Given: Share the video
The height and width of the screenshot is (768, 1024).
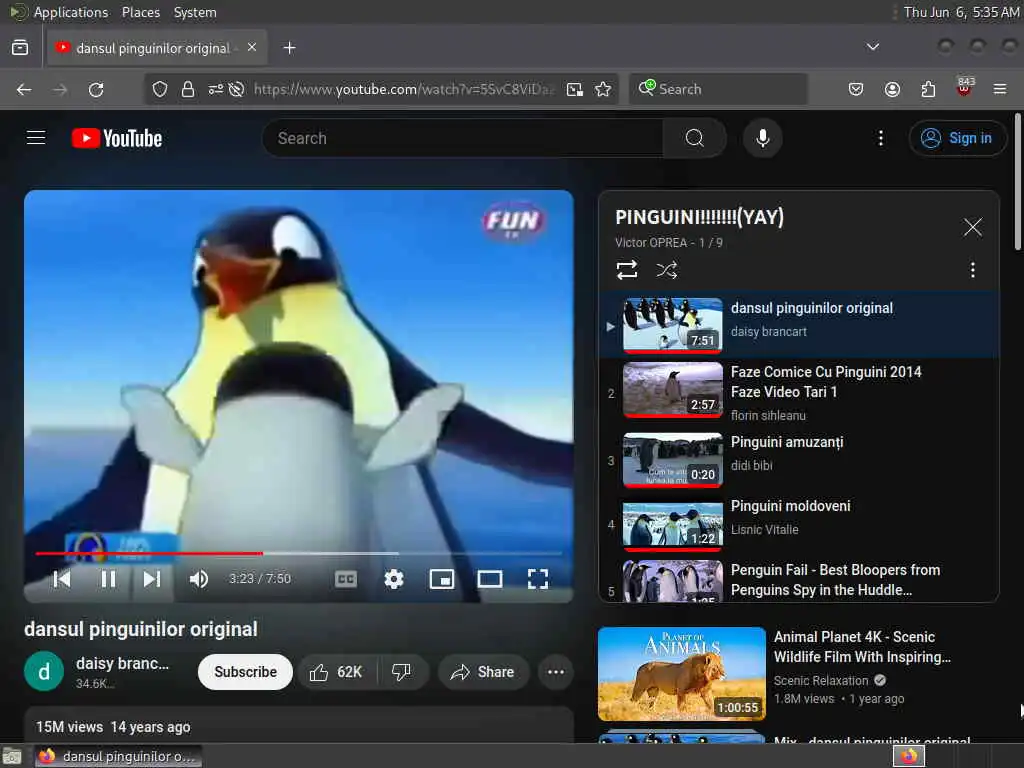Looking at the screenshot, I should [x=483, y=672].
